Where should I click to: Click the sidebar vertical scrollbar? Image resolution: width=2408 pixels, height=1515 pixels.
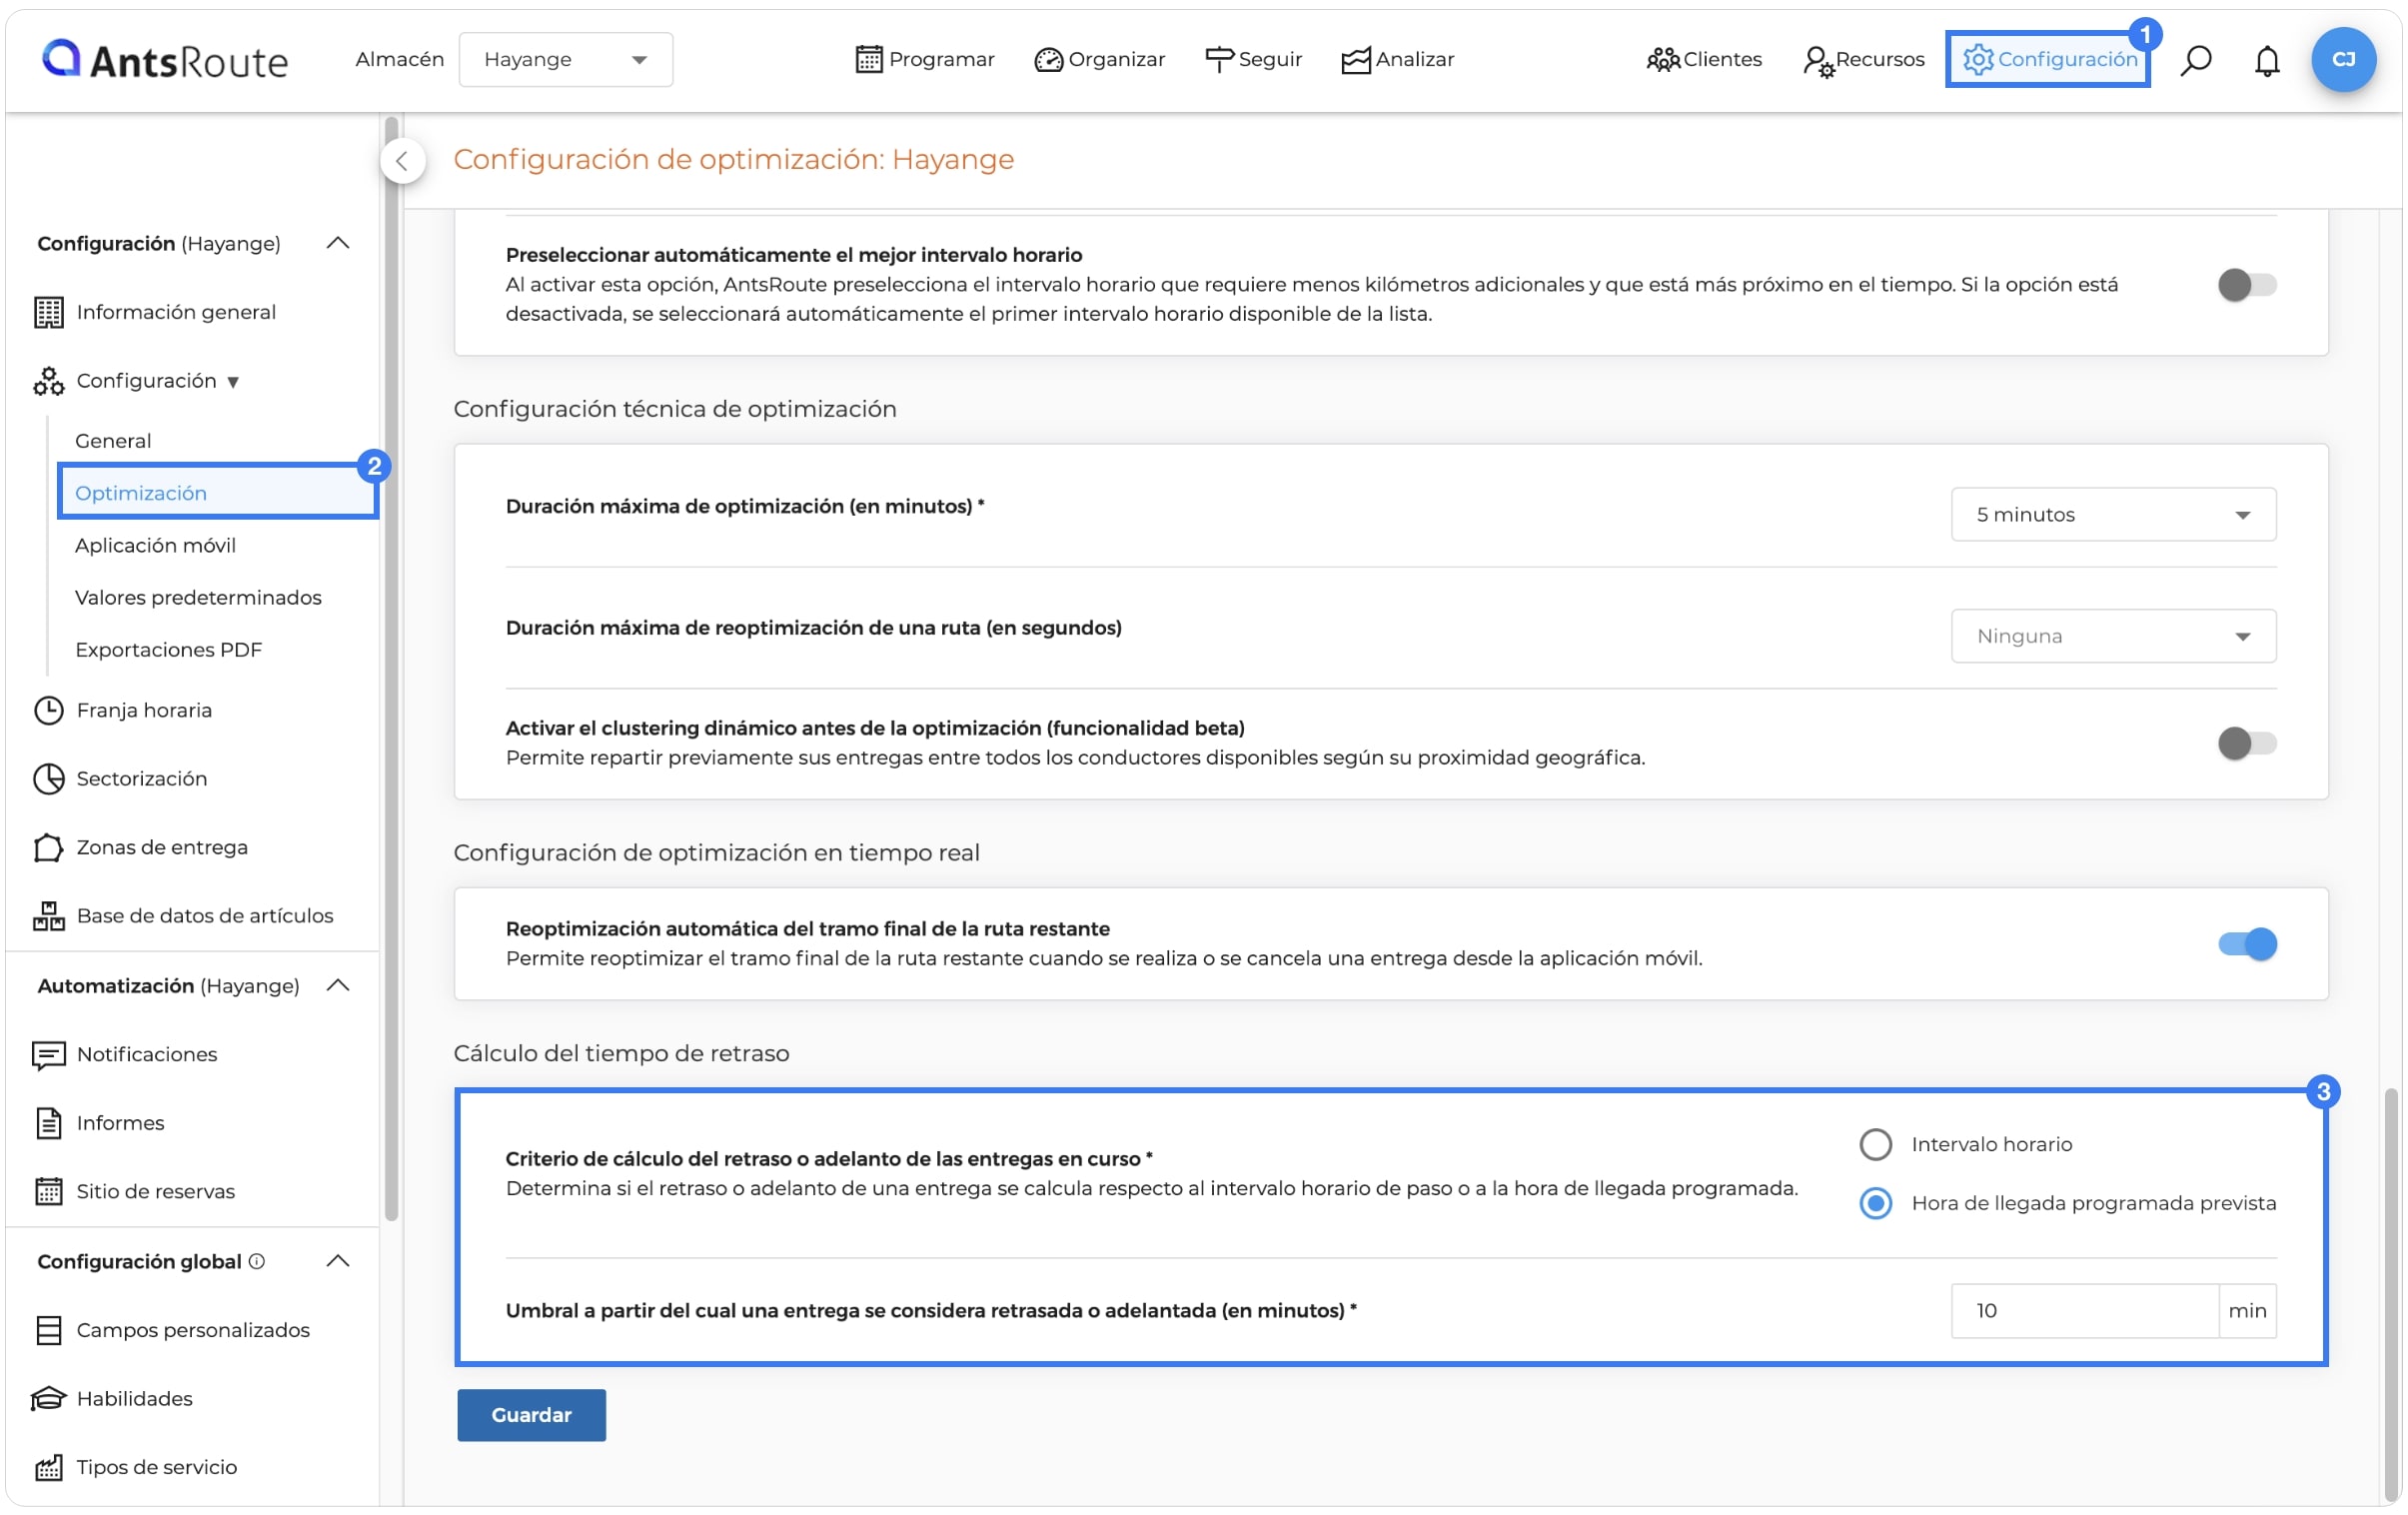coord(391,668)
